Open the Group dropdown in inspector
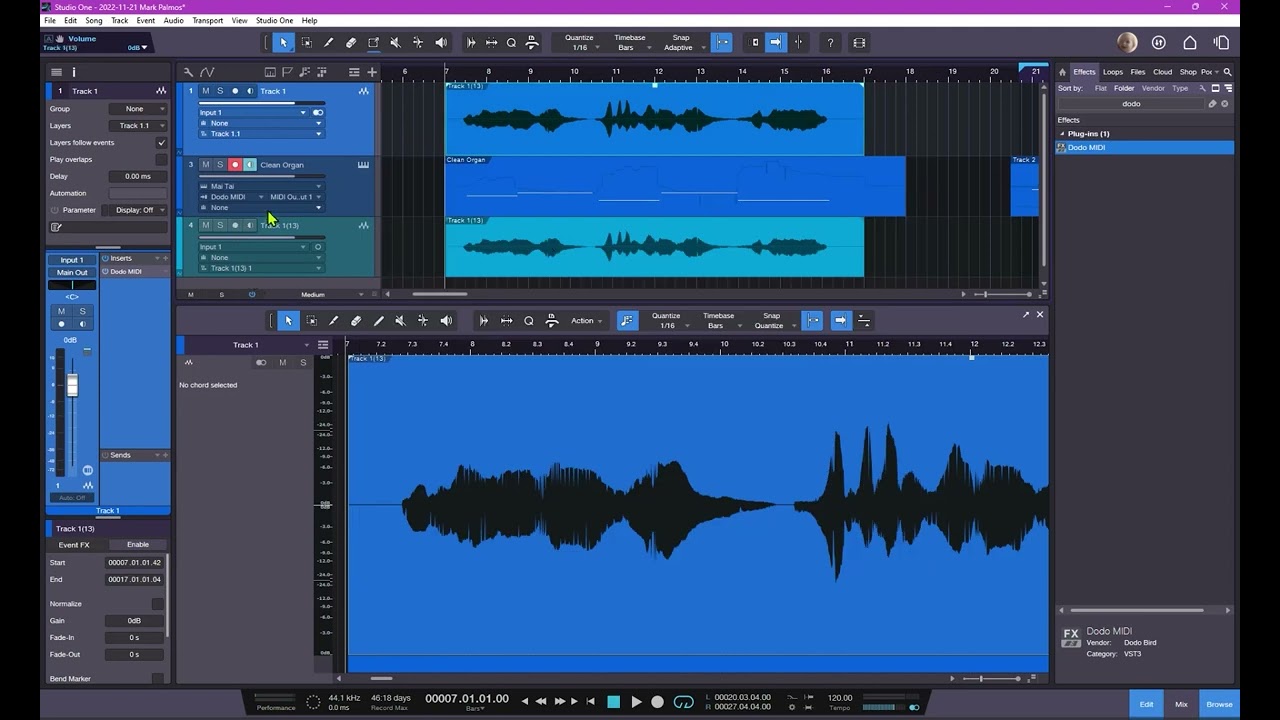This screenshot has height=720, width=1280. (139, 109)
